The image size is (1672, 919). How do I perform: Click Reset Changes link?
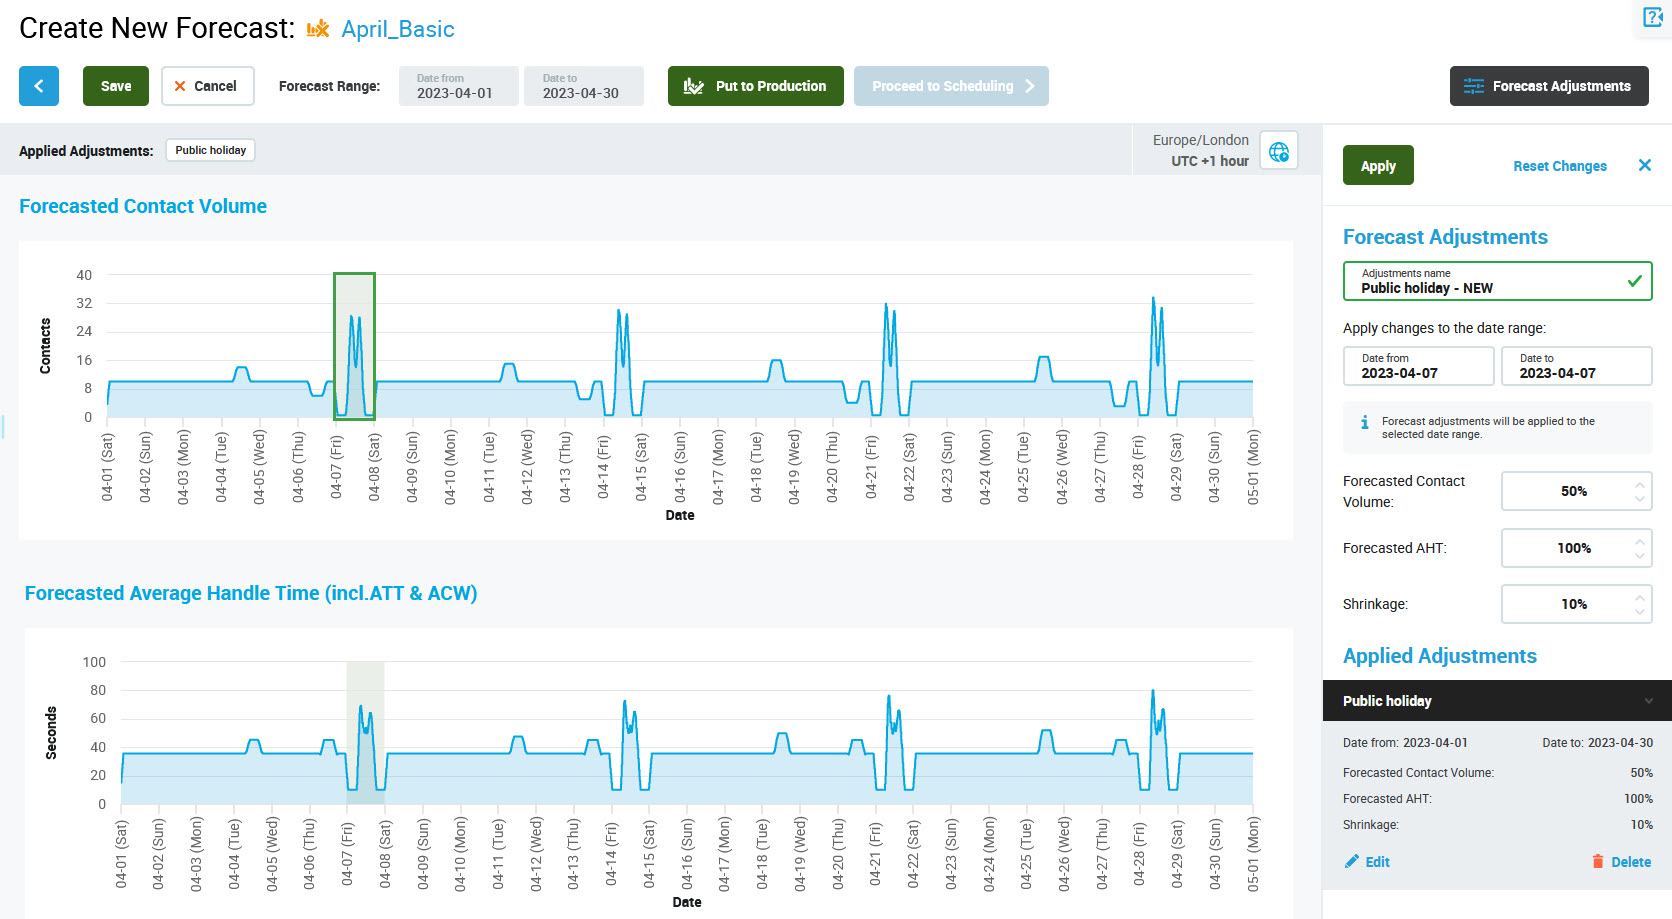(1559, 166)
